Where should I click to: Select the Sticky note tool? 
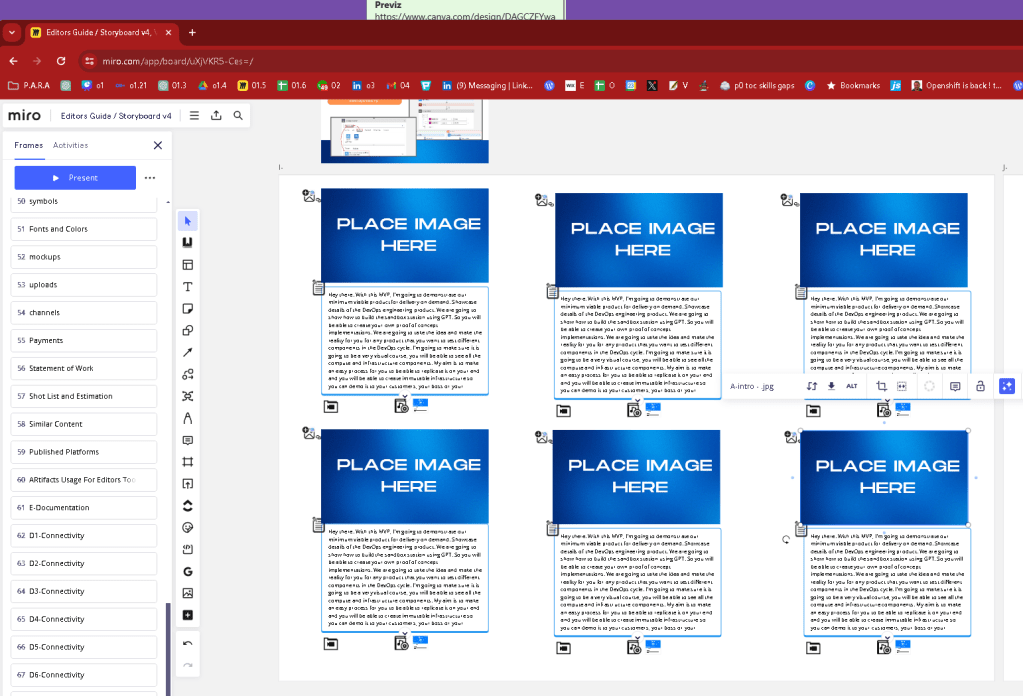188,309
